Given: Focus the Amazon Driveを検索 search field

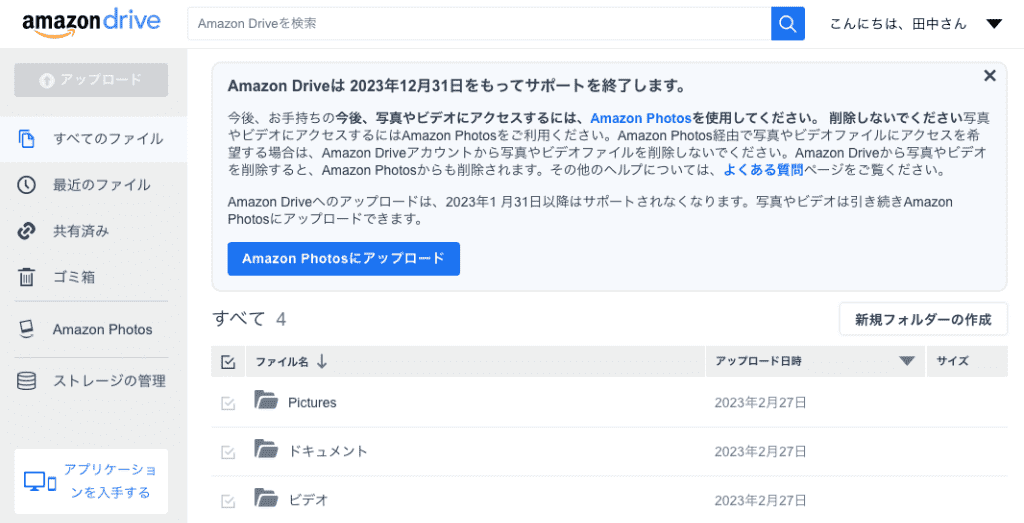Looking at the screenshot, I should [x=479, y=24].
